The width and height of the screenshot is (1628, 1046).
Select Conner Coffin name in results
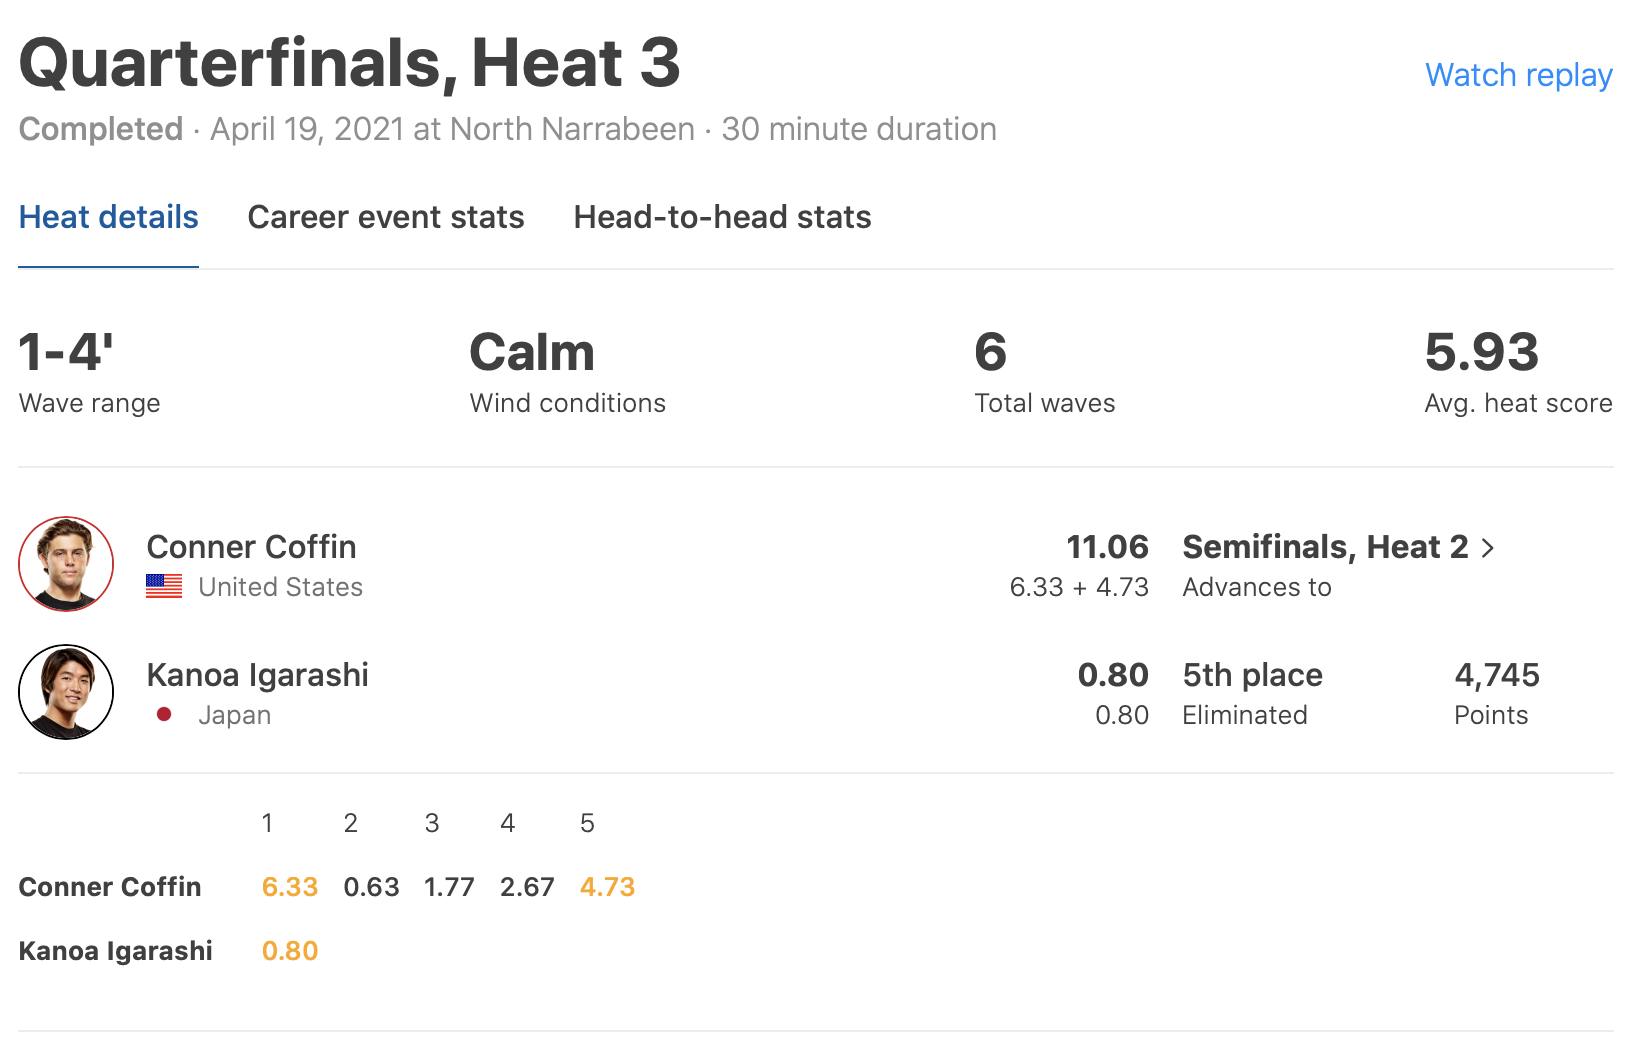click(x=251, y=547)
